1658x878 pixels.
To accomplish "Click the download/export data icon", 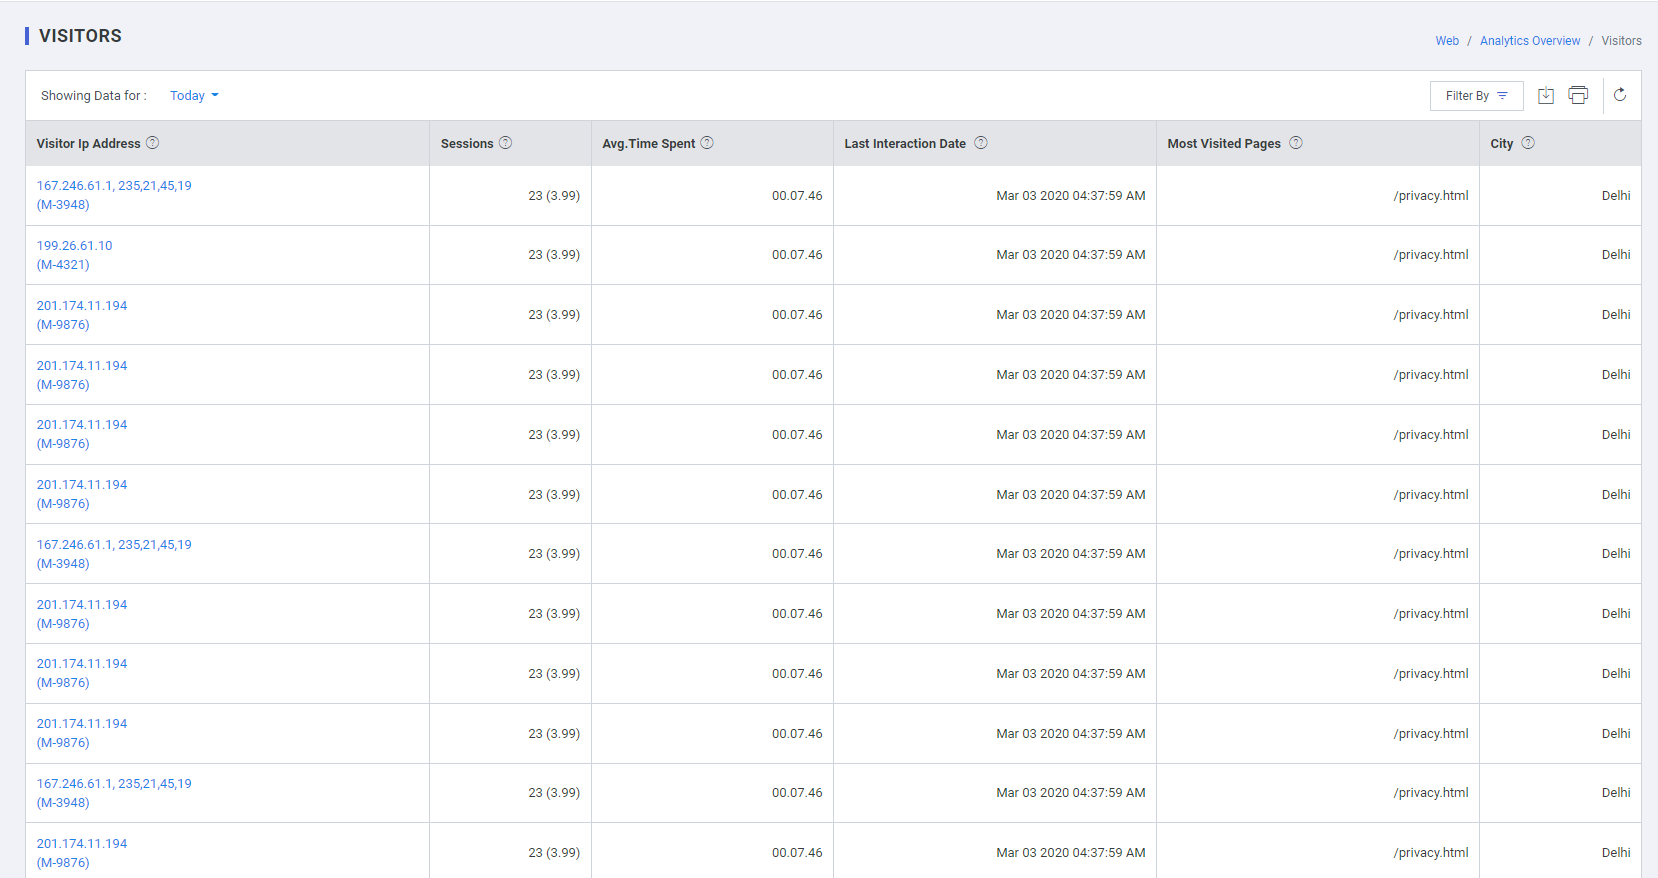I will 1546,95.
